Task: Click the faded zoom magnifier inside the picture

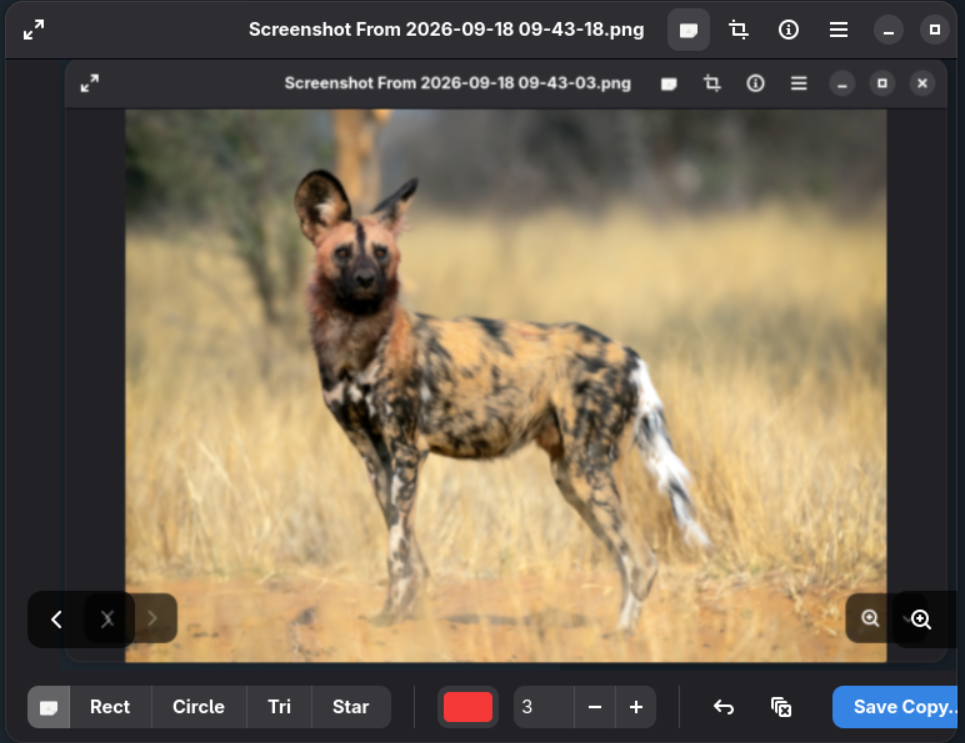Action: pos(870,617)
